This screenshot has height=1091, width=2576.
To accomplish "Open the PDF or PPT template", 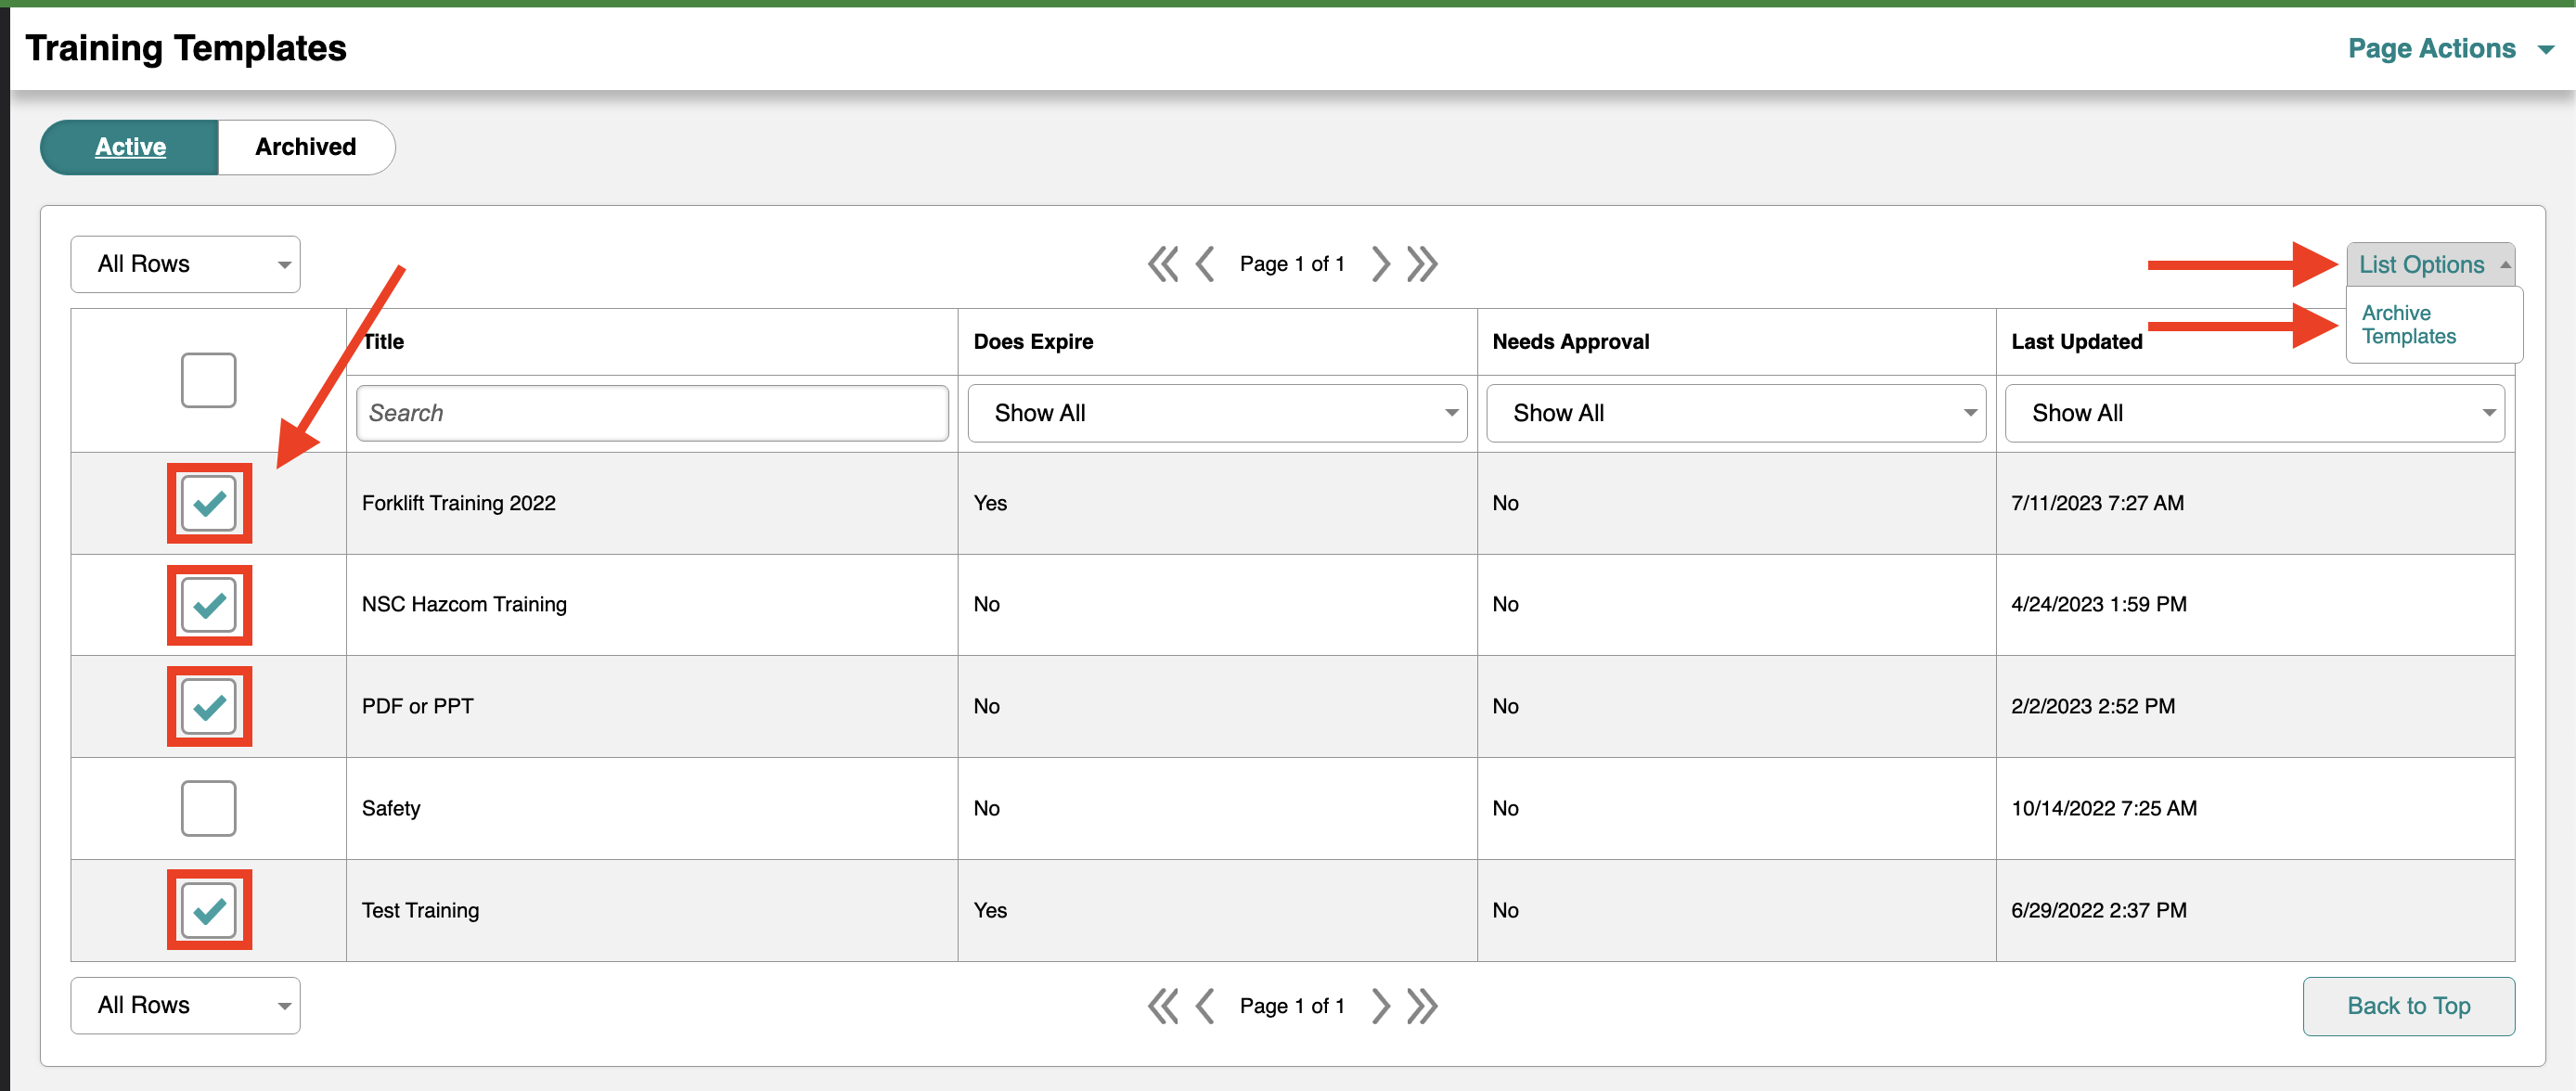I will 417,706.
